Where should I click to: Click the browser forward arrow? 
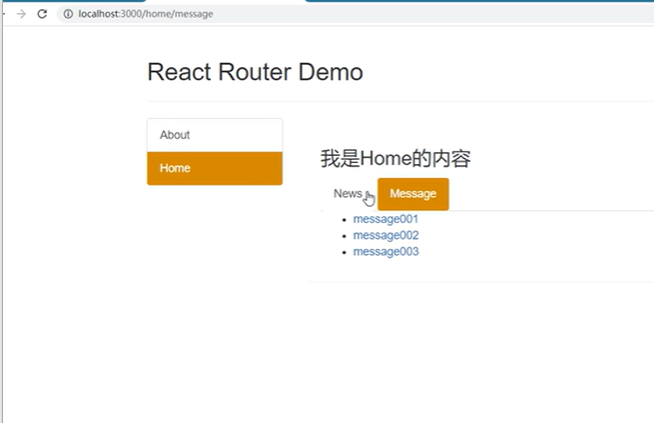click(21, 14)
